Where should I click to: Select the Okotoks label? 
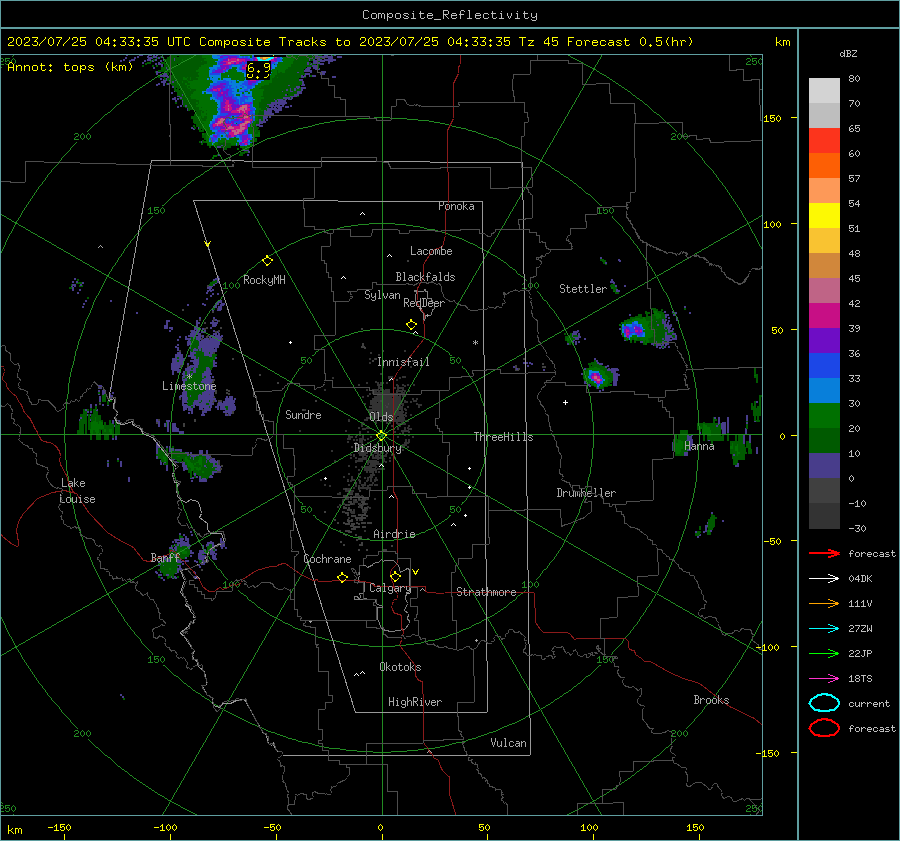tap(400, 667)
